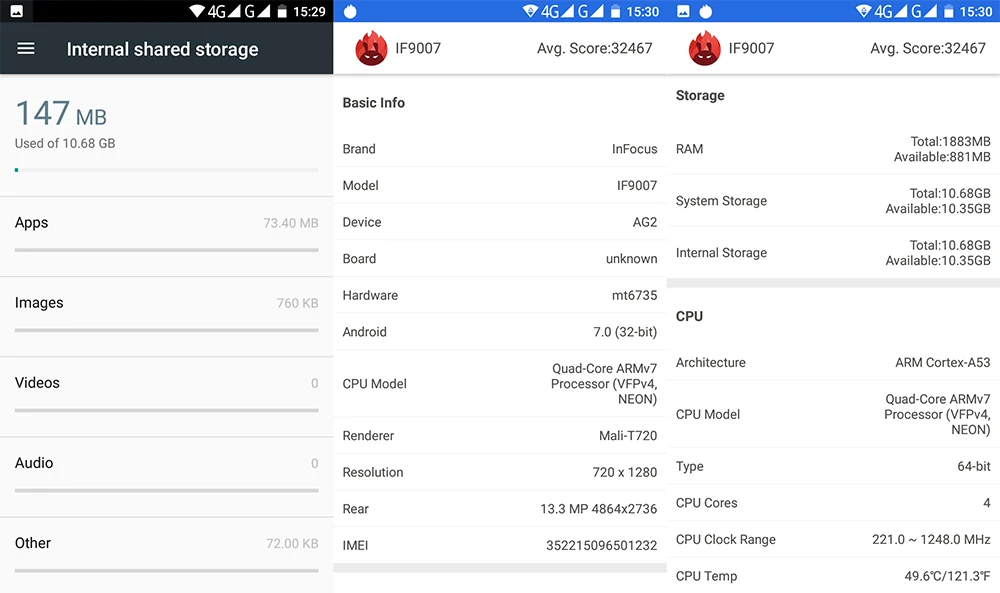Tap 'Avg. Score:32467' on Storage CPU screen
Screen dimensions: 1000x593
click(x=928, y=48)
